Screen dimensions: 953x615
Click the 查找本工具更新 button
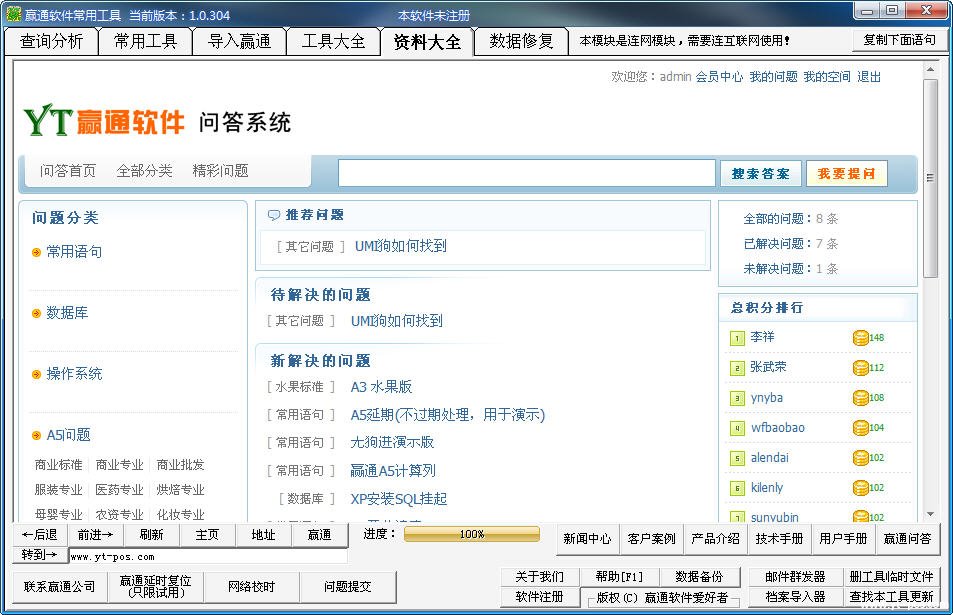click(891, 597)
